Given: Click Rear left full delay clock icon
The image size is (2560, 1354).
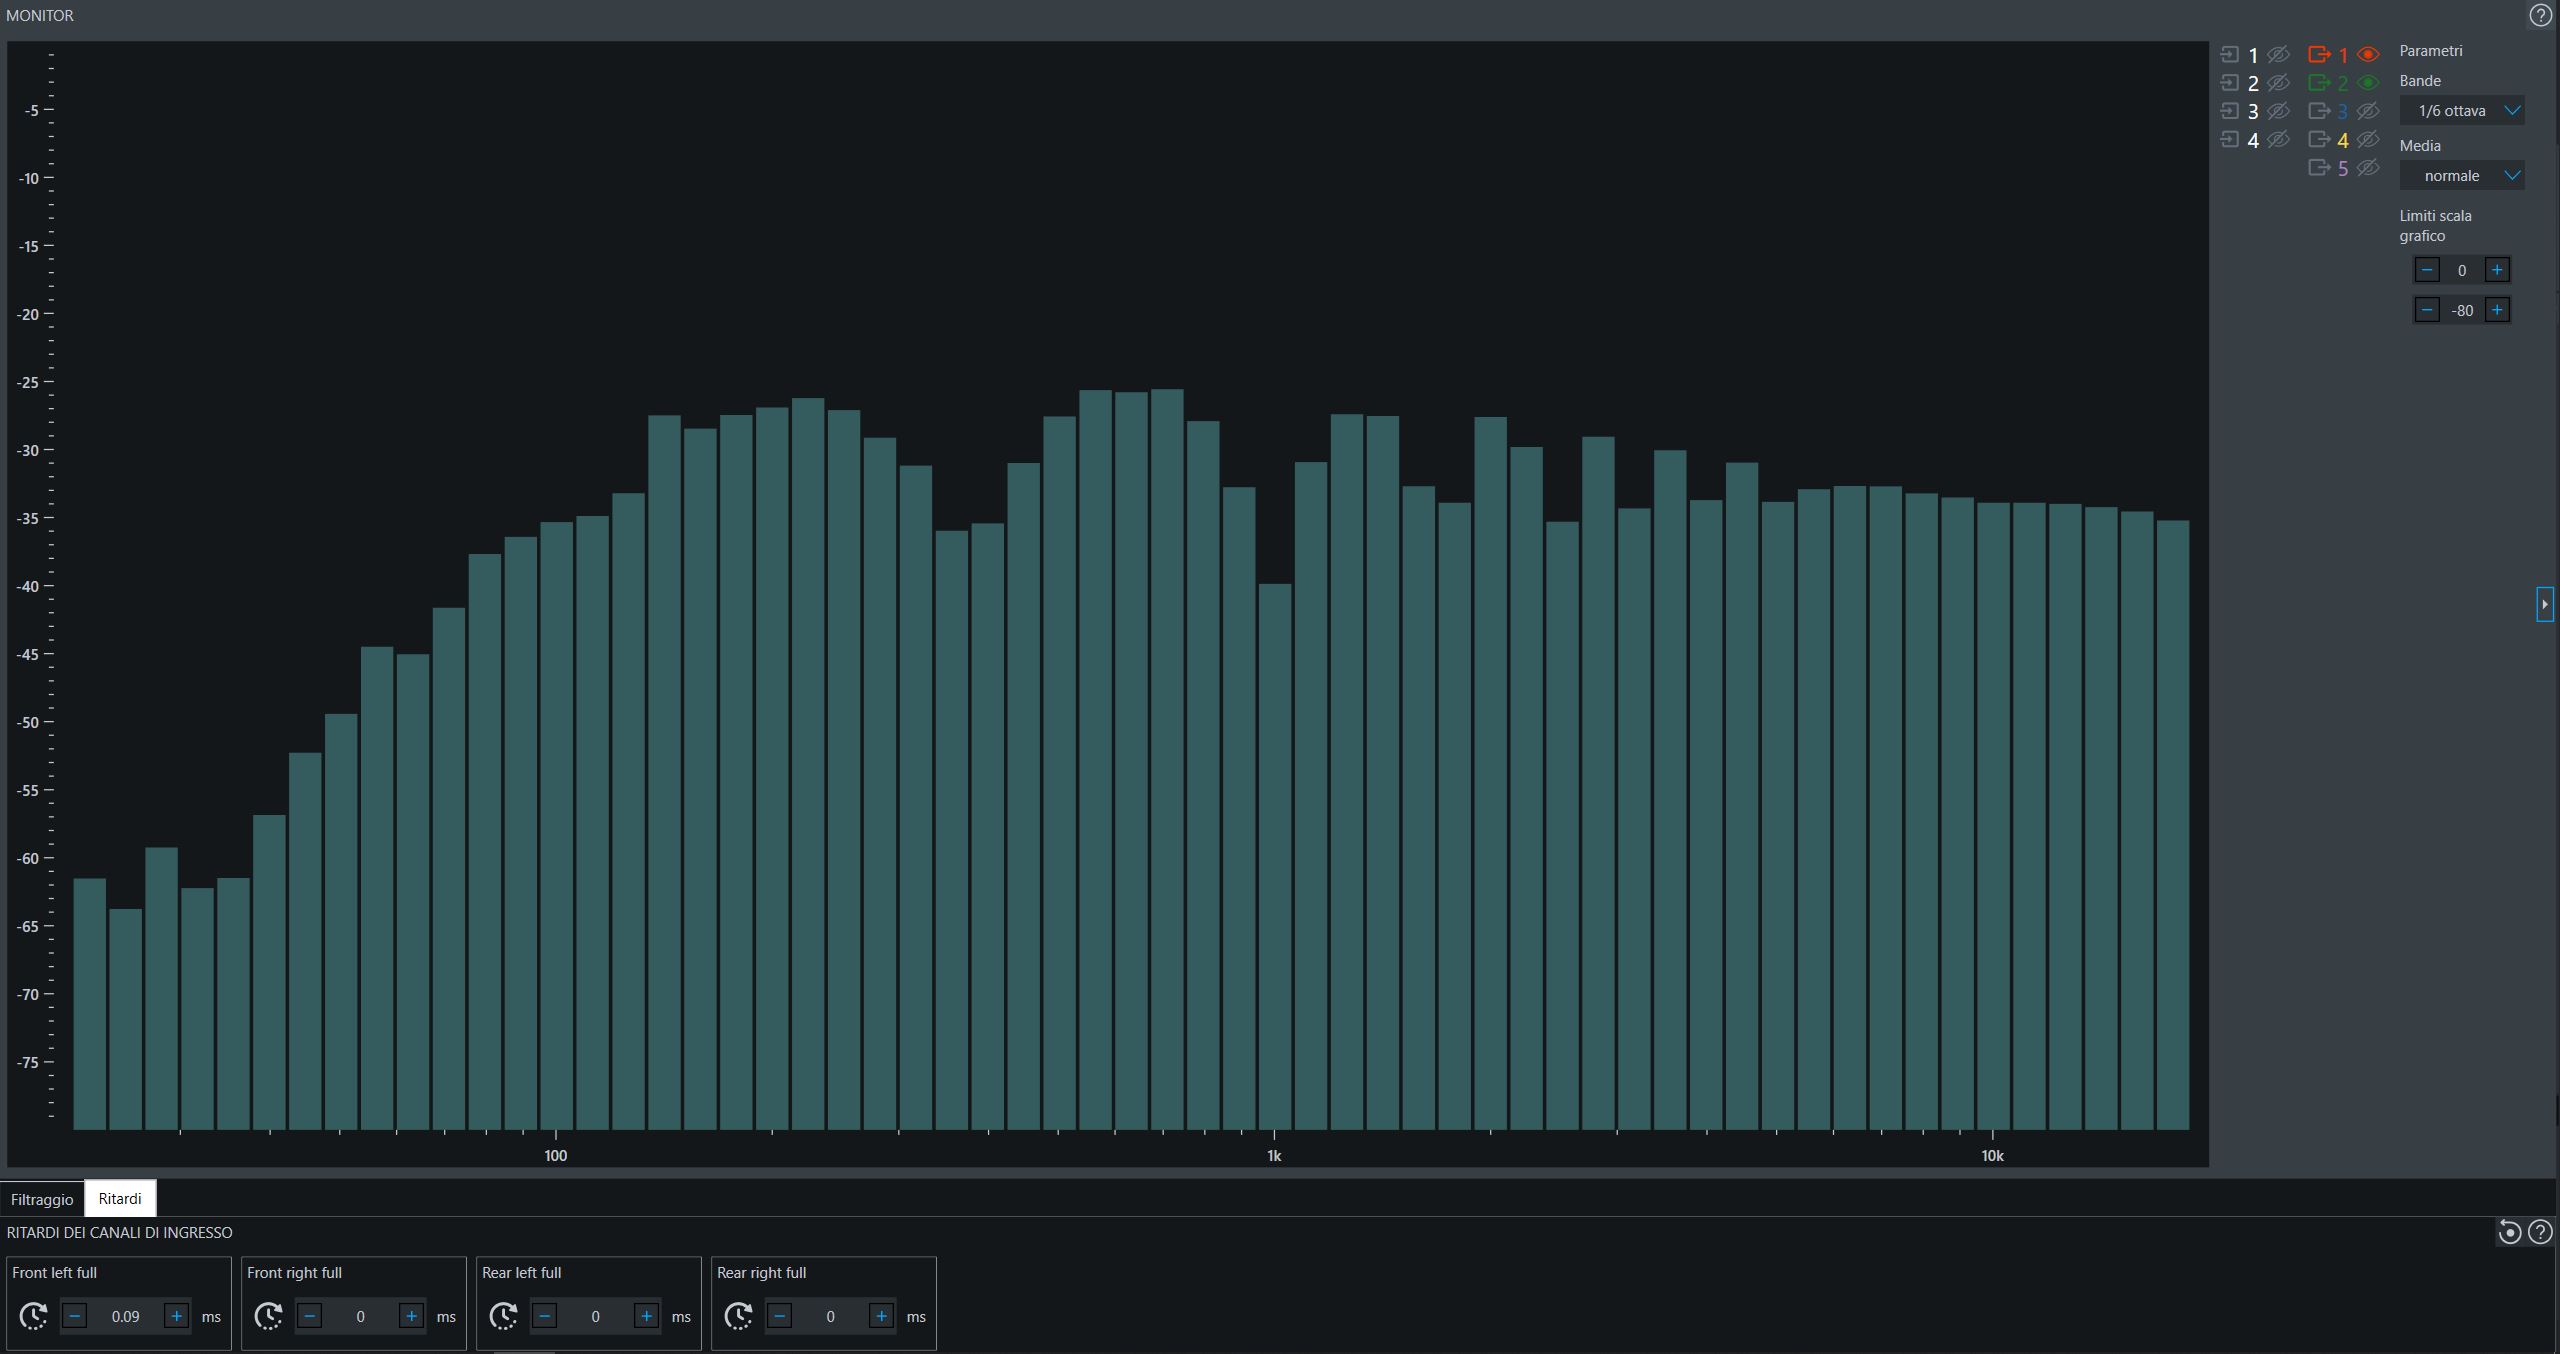Looking at the screenshot, I should 503,1316.
